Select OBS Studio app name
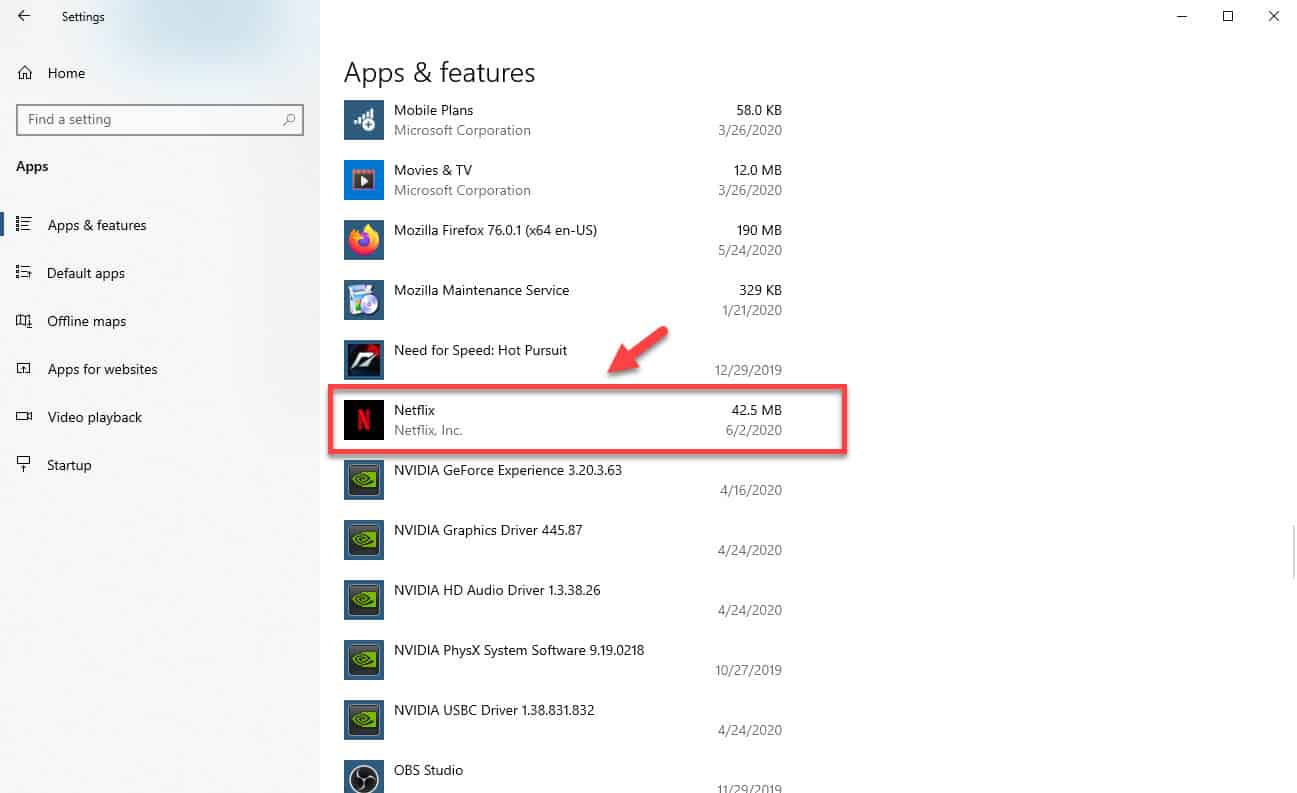The height and width of the screenshot is (793, 1297). click(x=428, y=770)
